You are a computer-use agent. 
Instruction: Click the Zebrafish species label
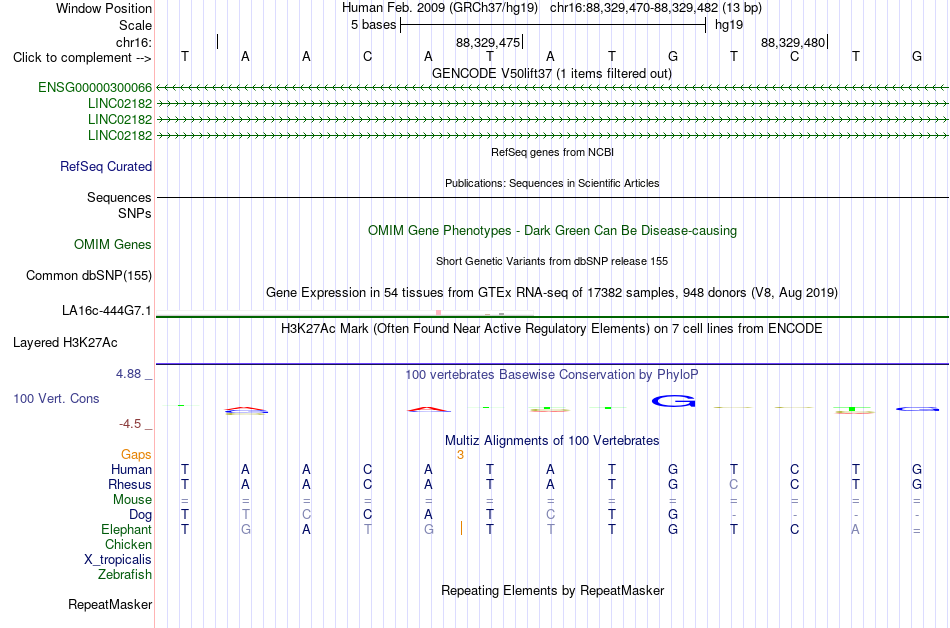click(x=124, y=574)
